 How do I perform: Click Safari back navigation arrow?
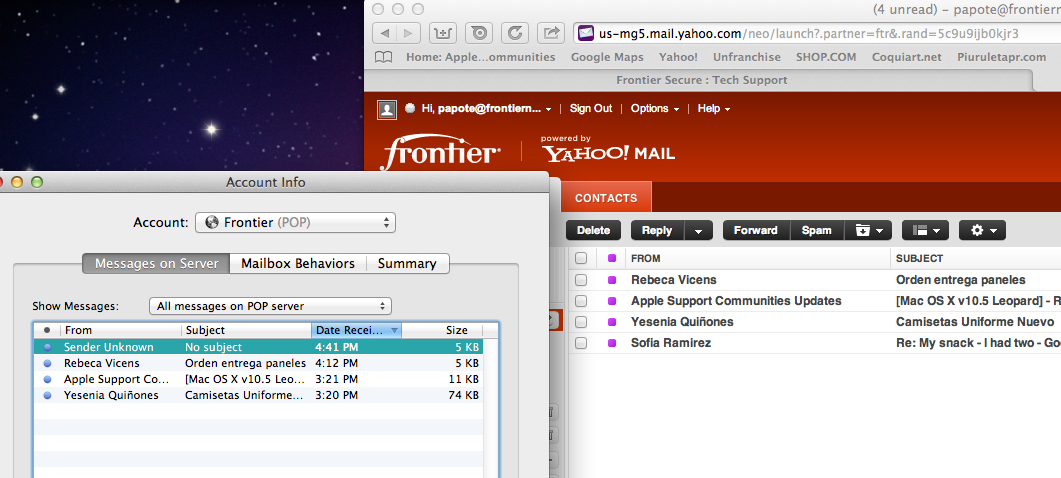tap(384, 32)
